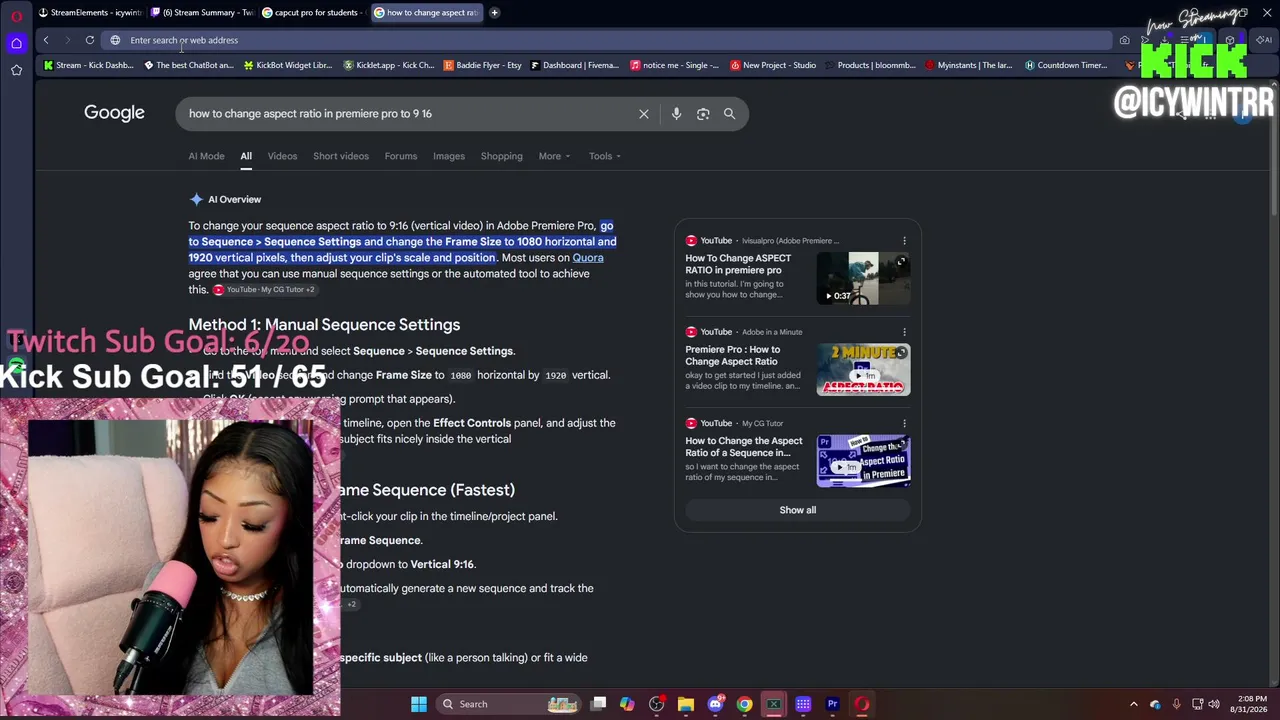This screenshot has width=1280, height=720.
Task: Switch to the StreamElements tab
Action: 90,13
